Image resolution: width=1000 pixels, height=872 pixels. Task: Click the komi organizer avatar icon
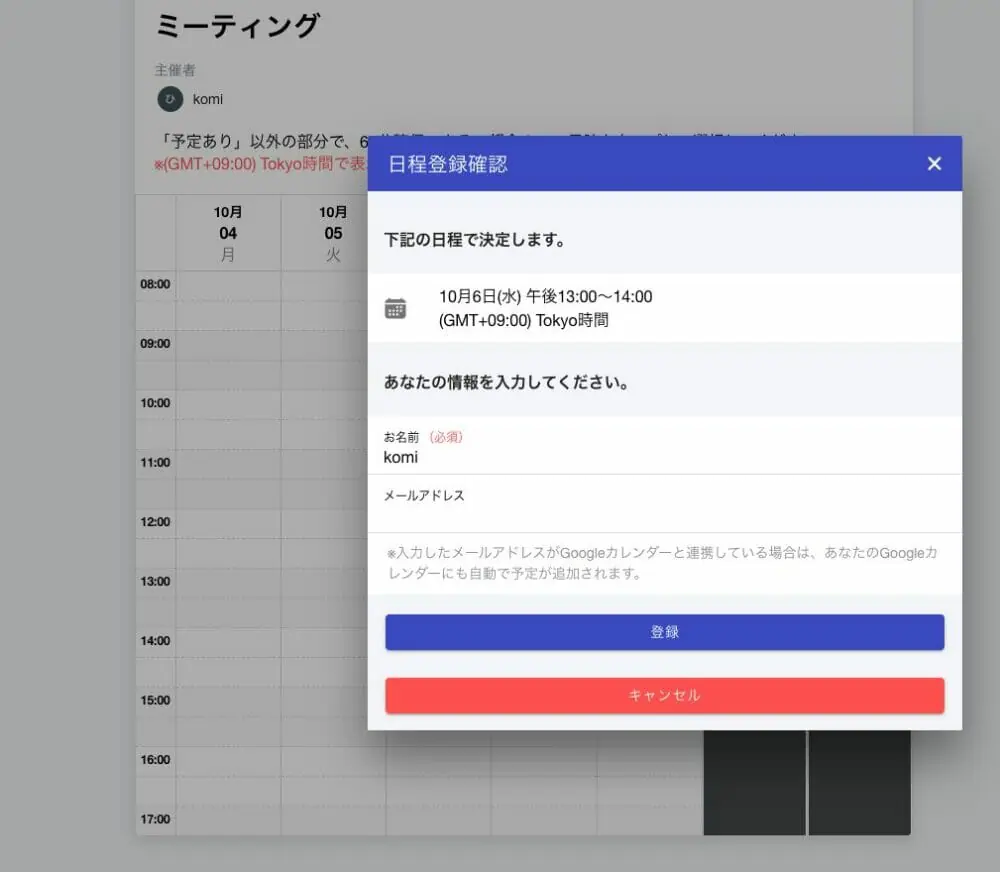point(170,99)
